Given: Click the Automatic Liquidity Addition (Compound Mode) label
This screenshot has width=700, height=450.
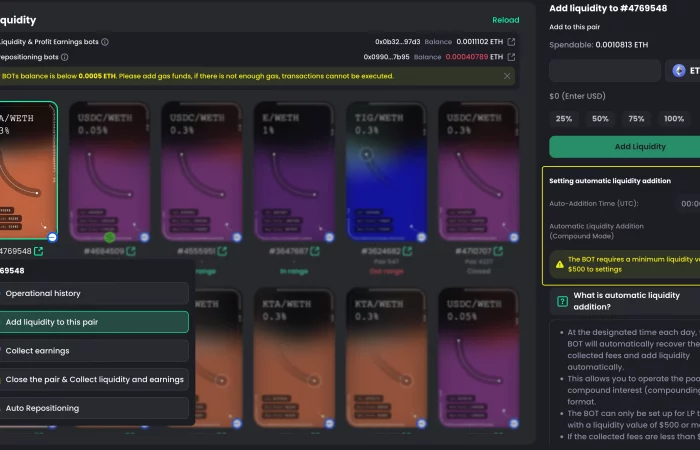Looking at the screenshot, I should click(x=596, y=231).
